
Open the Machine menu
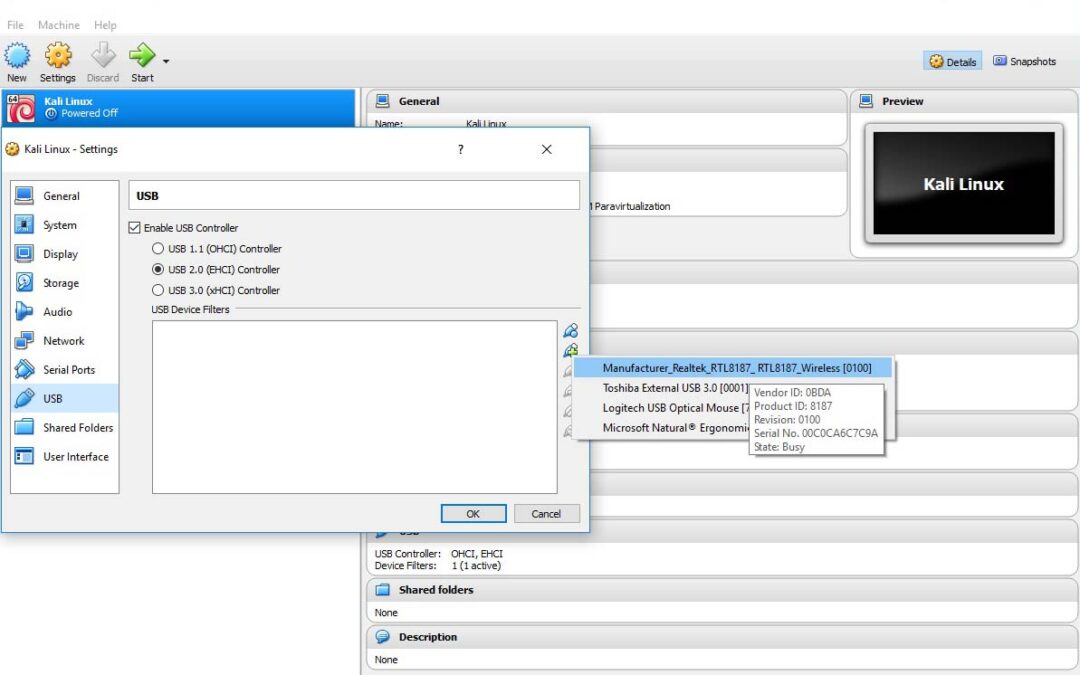59,25
